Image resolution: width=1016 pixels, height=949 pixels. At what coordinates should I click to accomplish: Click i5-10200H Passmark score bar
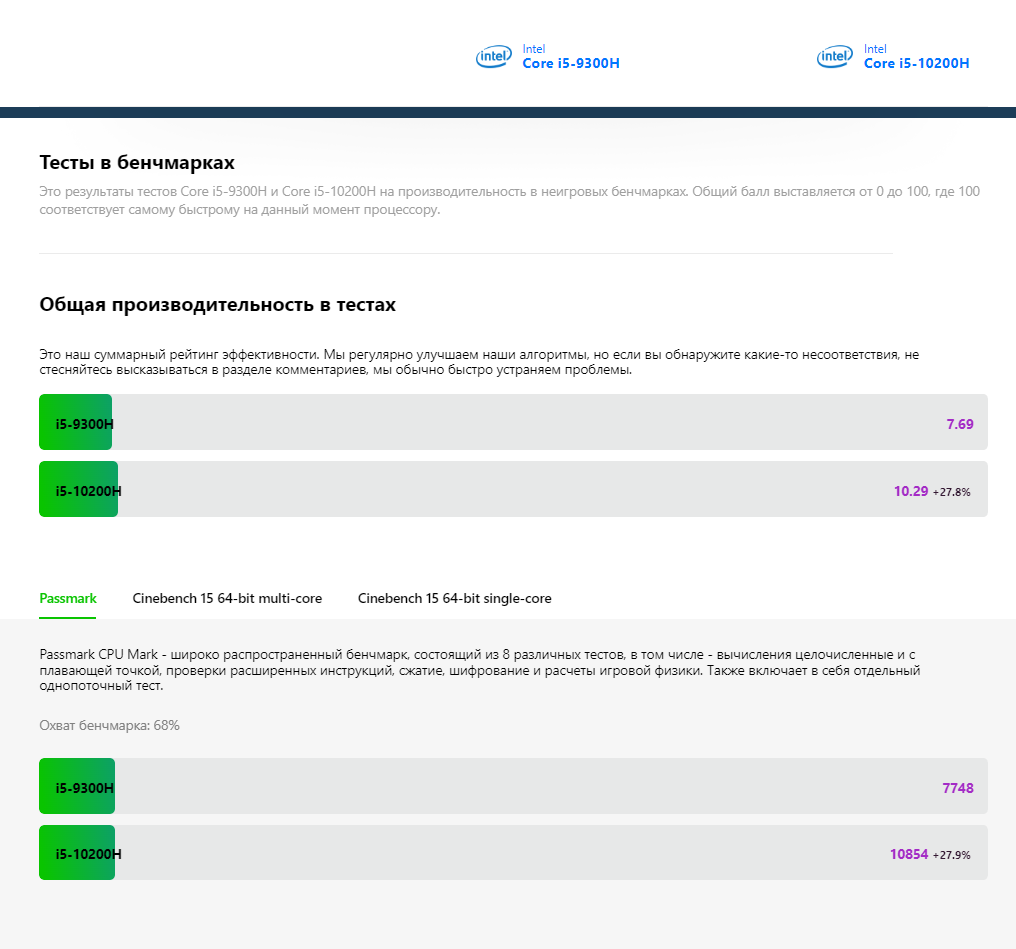[513, 852]
